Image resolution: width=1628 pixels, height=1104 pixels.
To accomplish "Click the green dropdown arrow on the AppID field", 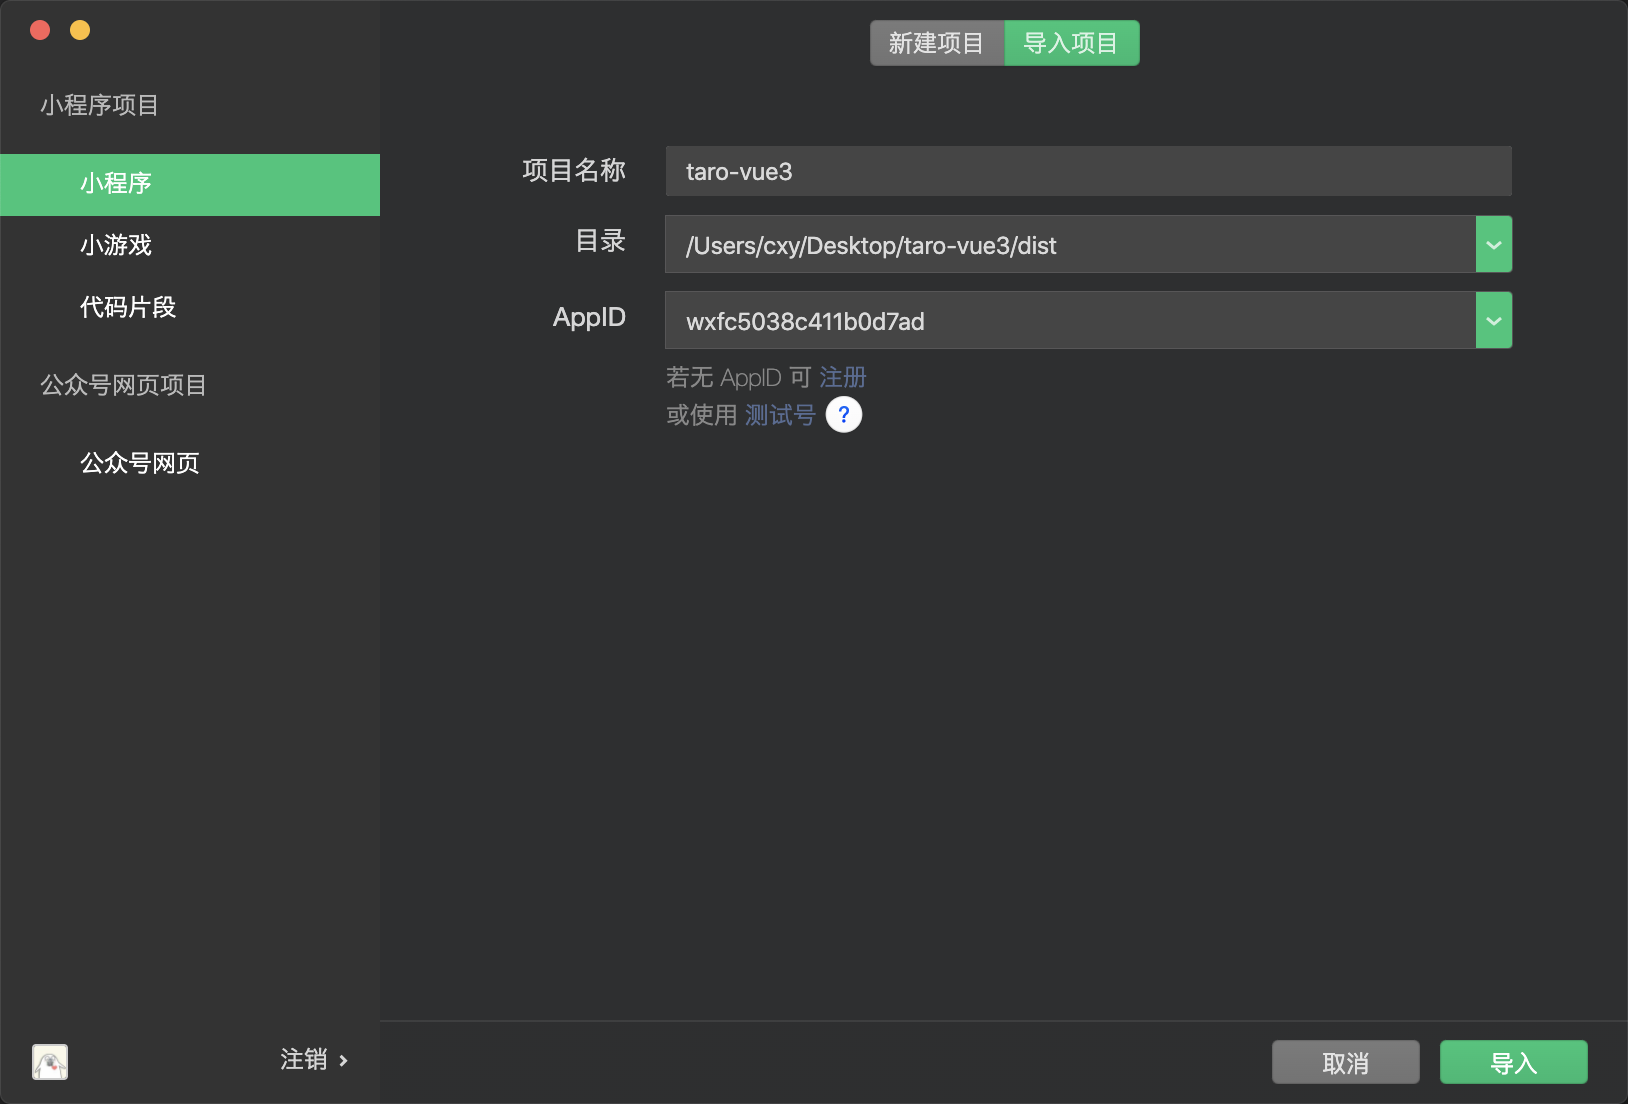I will tap(1494, 320).
